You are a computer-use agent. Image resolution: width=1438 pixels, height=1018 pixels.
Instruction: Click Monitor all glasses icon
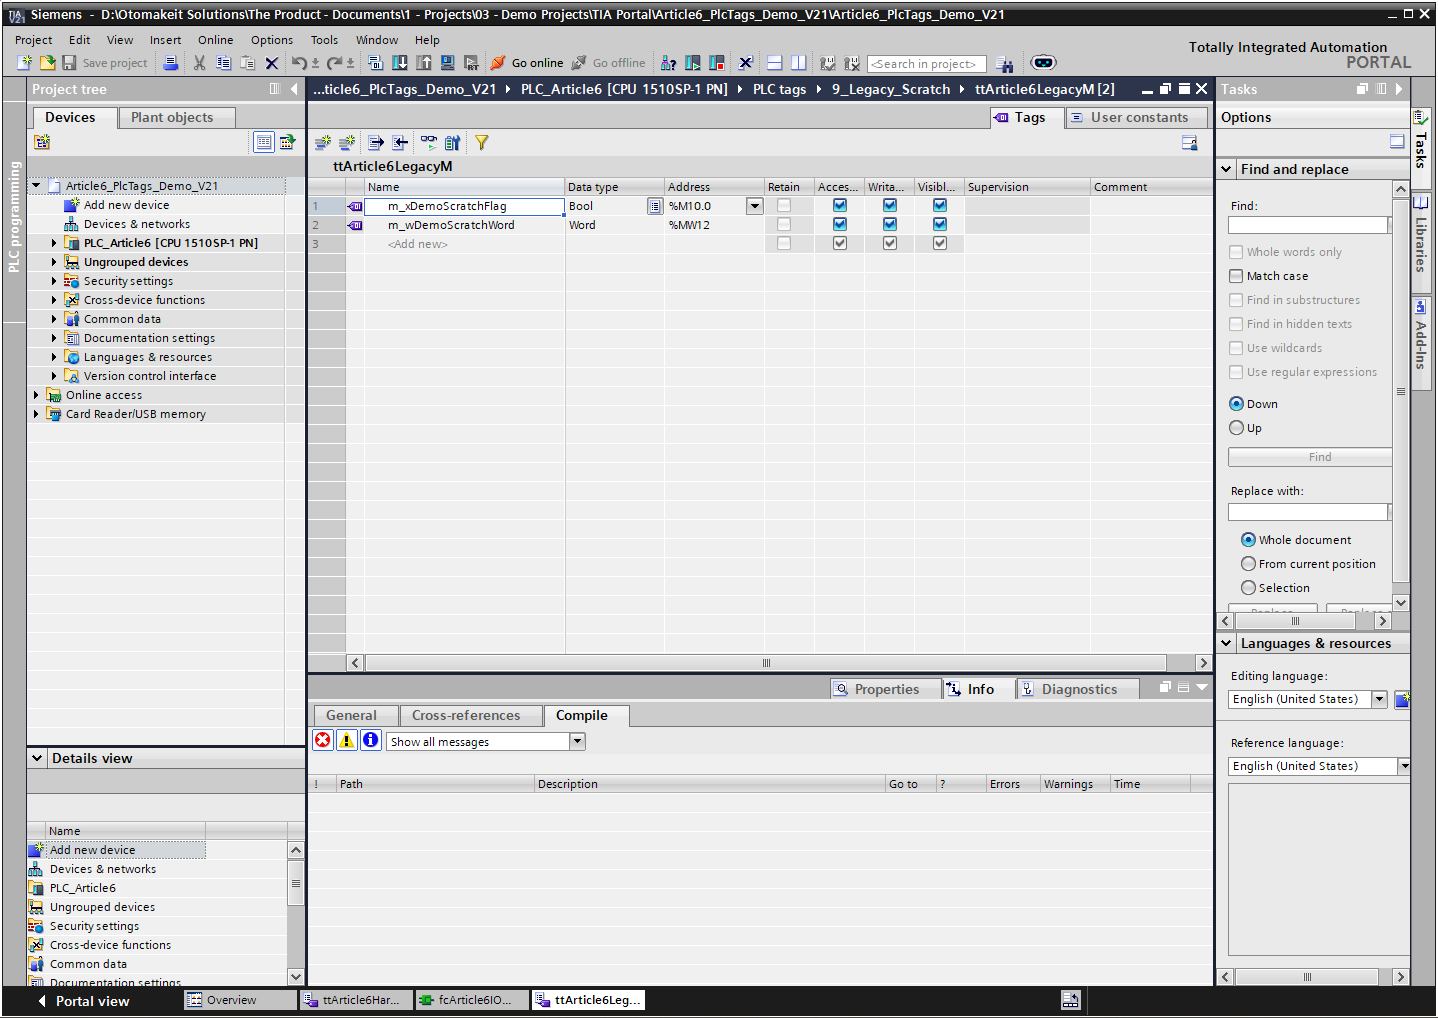pyautogui.click(x=429, y=143)
